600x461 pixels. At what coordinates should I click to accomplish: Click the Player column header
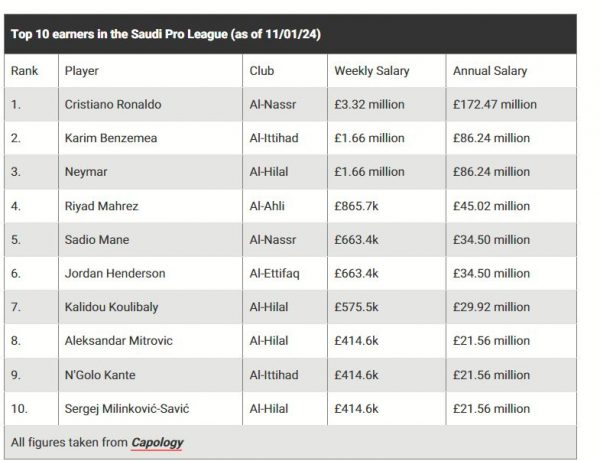82,71
